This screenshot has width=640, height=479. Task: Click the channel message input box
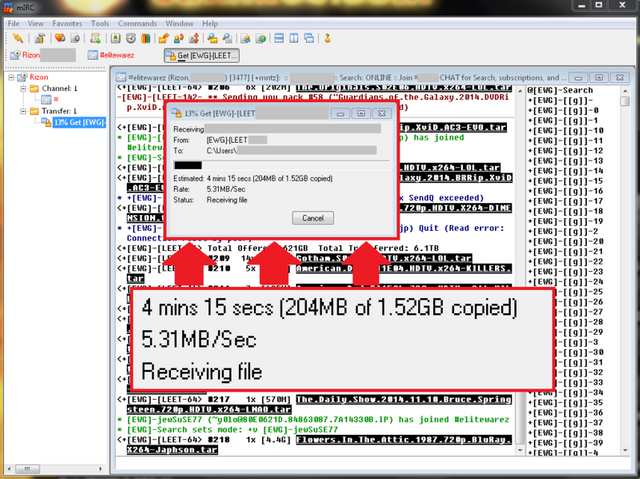(373, 463)
